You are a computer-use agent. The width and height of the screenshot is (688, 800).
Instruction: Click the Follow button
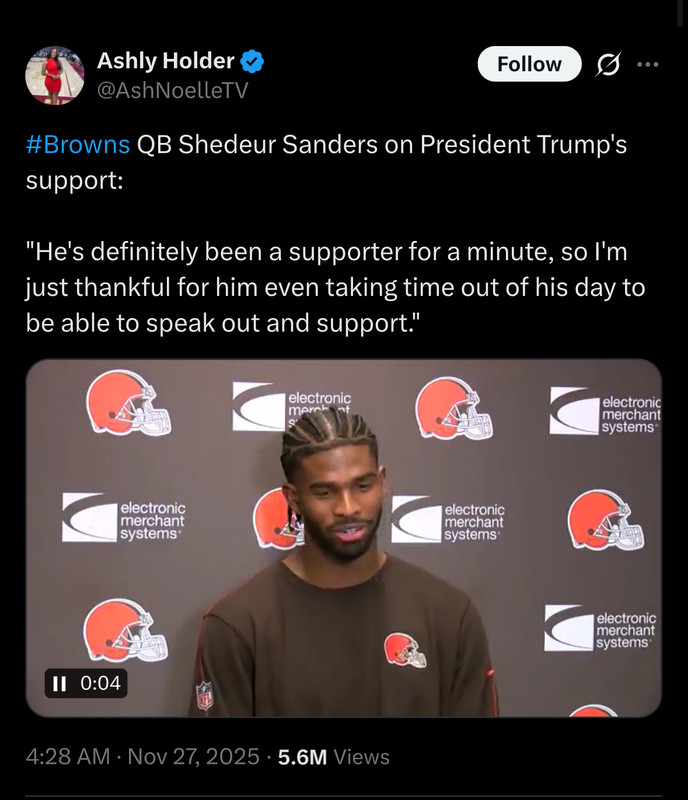[529, 64]
